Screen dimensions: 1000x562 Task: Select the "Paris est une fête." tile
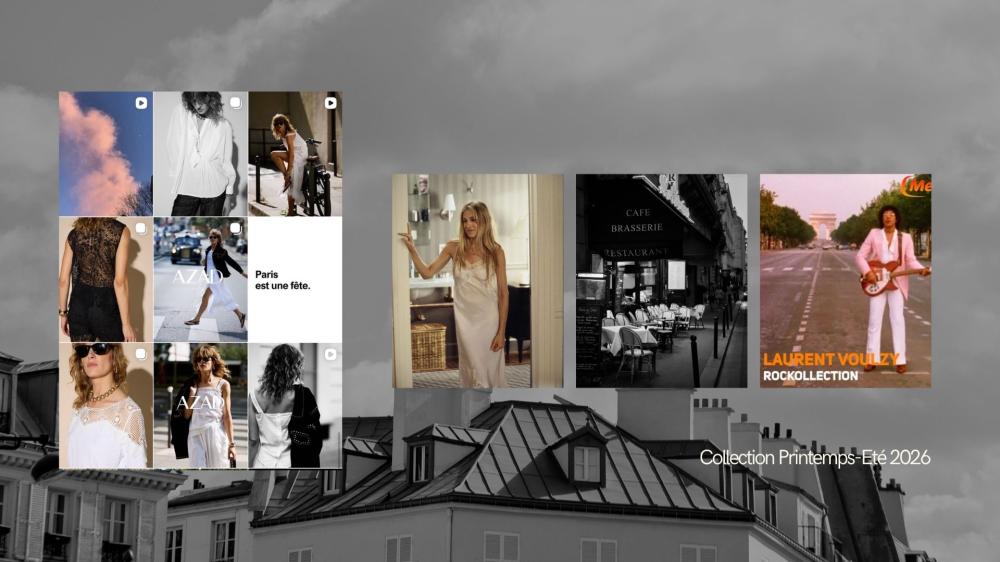tap(295, 280)
